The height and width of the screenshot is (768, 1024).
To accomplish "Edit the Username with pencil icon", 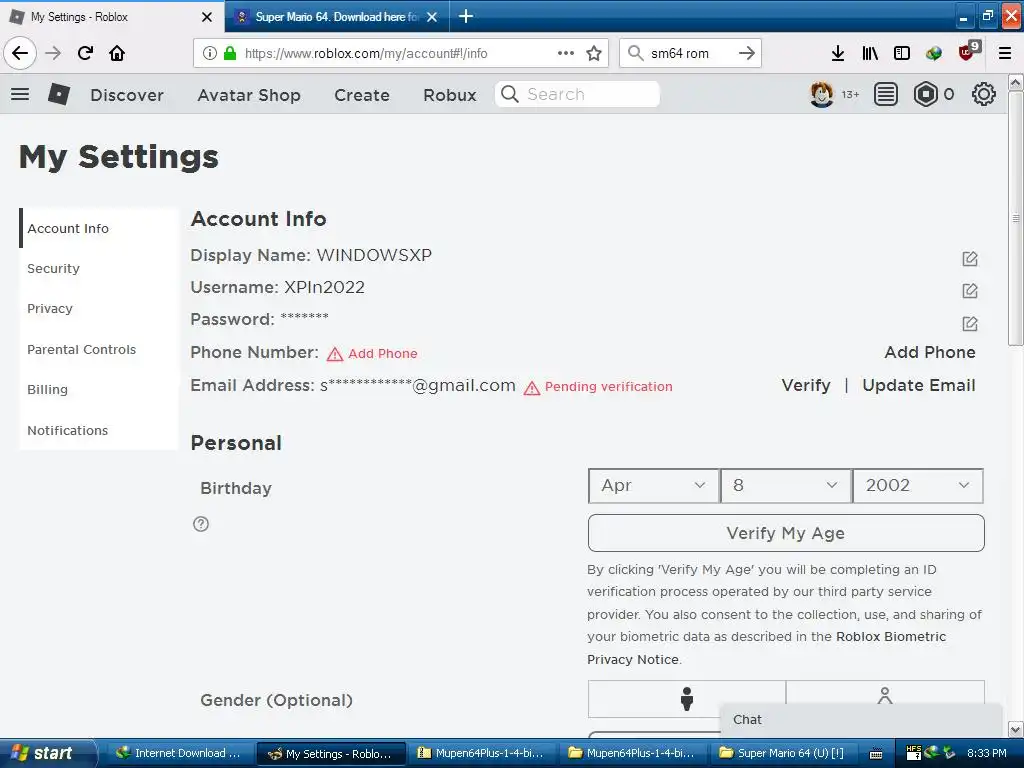I will tap(970, 291).
